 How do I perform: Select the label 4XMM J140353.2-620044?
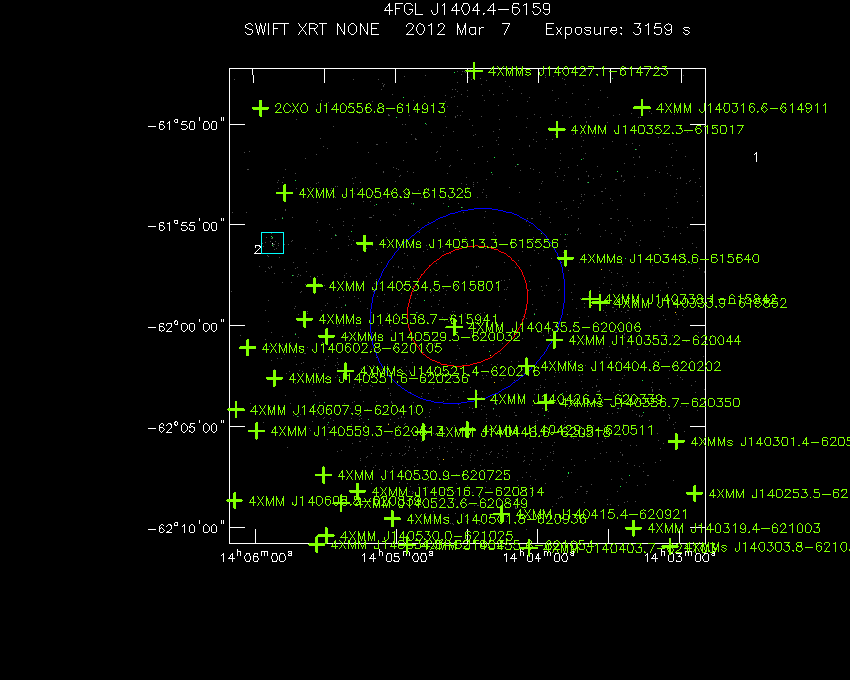[x=655, y=341]
